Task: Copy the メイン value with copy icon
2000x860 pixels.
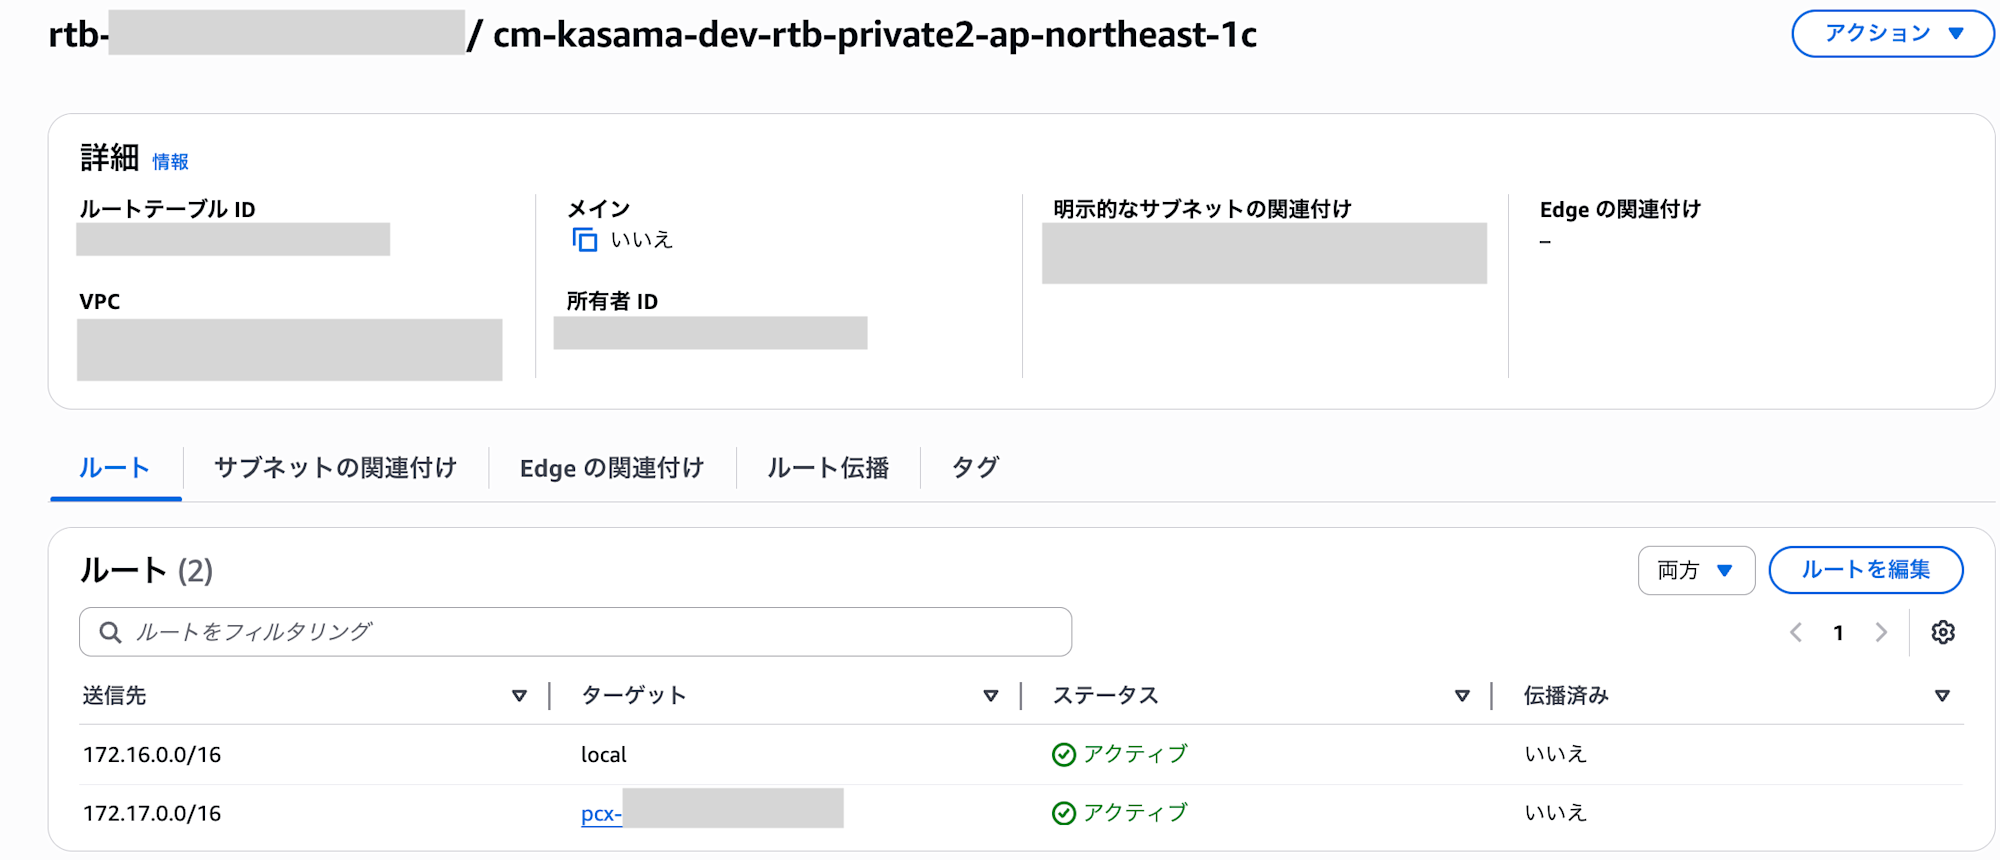Action: pos(584,240)
